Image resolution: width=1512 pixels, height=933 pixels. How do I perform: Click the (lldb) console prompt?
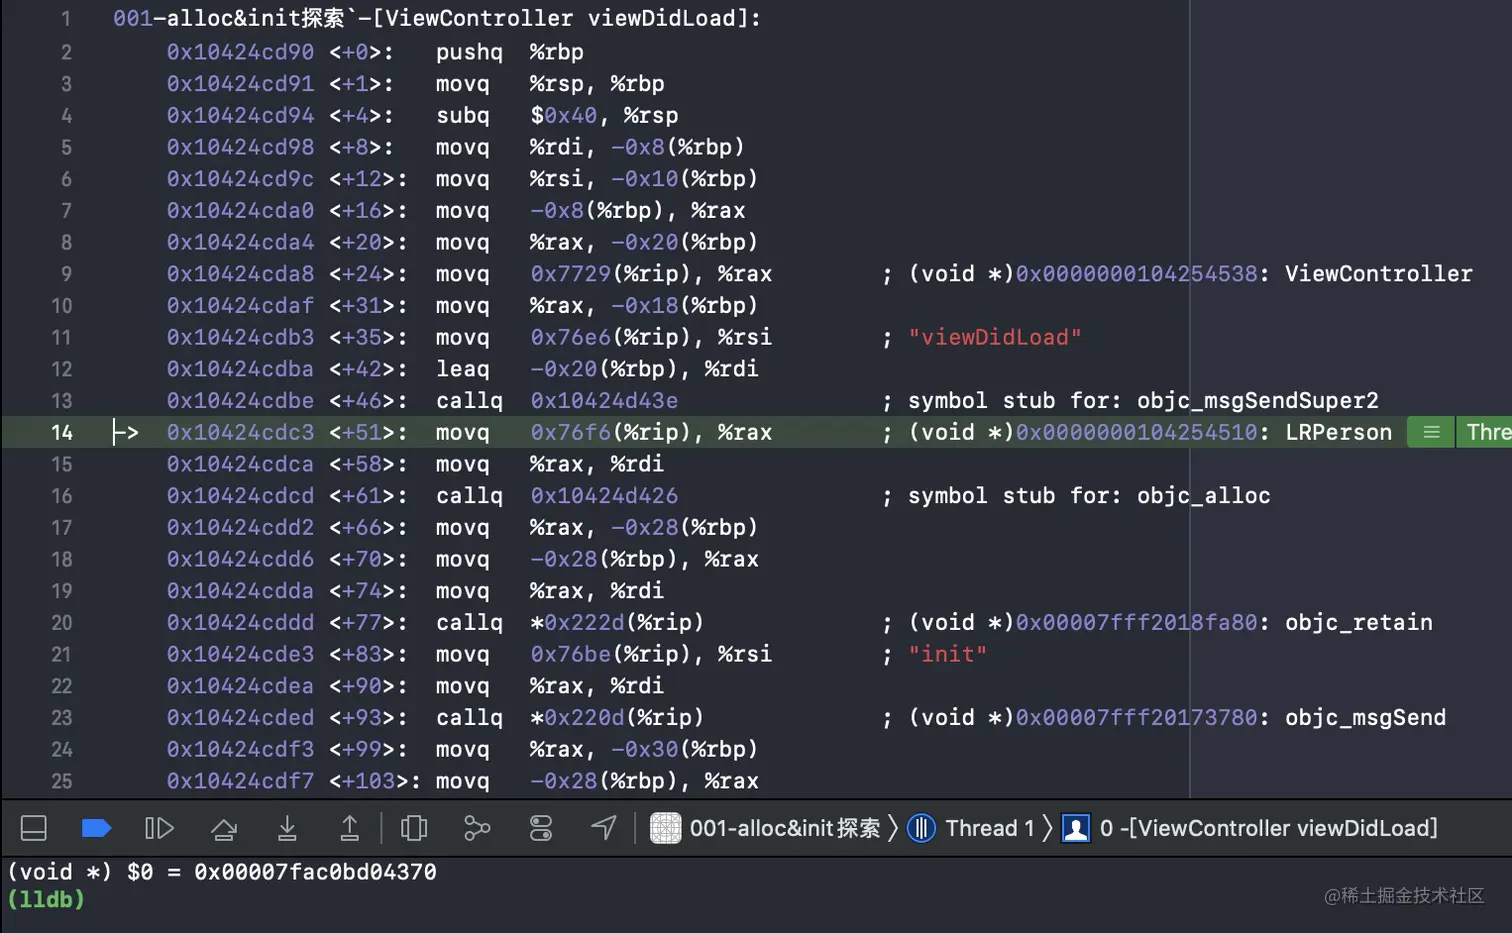point(46,899)
